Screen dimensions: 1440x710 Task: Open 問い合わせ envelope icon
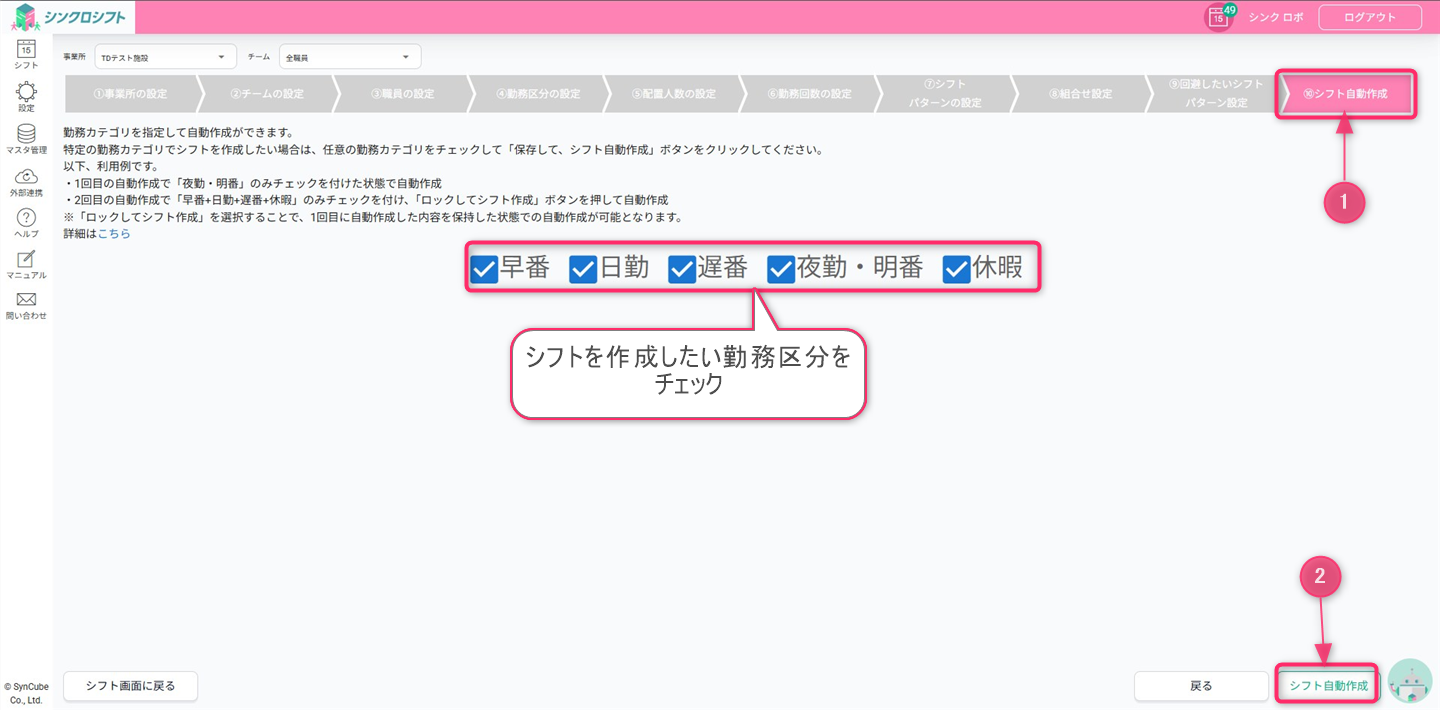[26, 301]
